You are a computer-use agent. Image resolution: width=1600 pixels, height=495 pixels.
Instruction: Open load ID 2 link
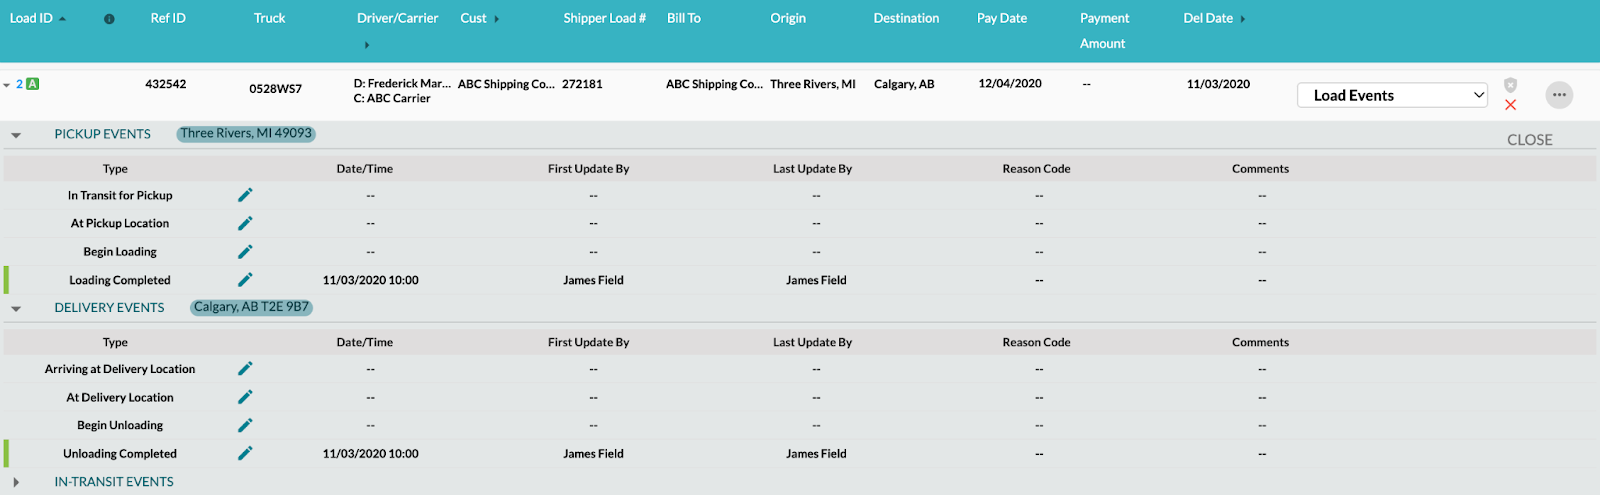click(x=19, y=84)
